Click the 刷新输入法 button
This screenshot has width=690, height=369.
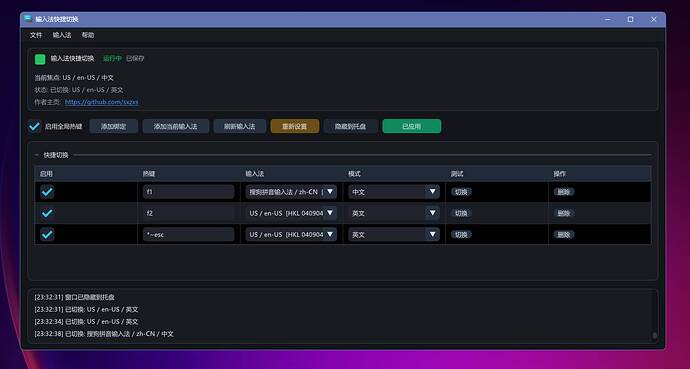(240, 126)
